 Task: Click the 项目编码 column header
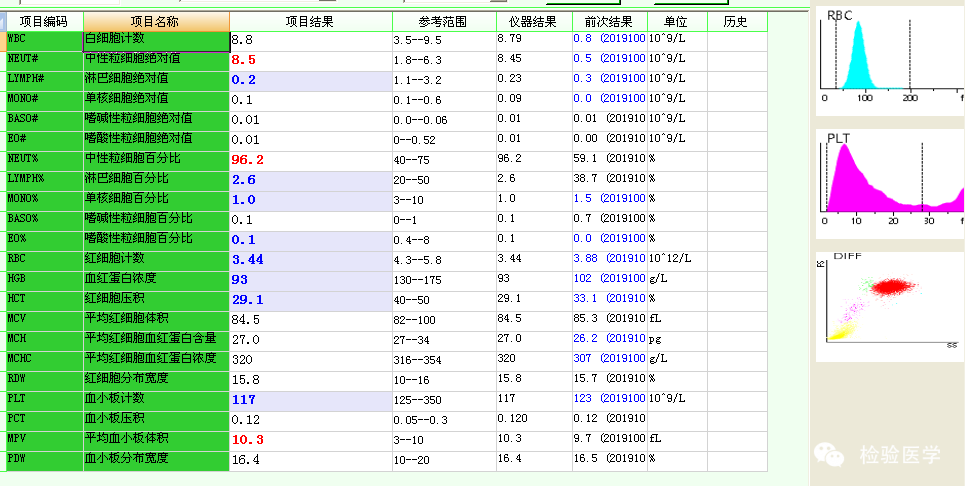(x=44, y=22)
